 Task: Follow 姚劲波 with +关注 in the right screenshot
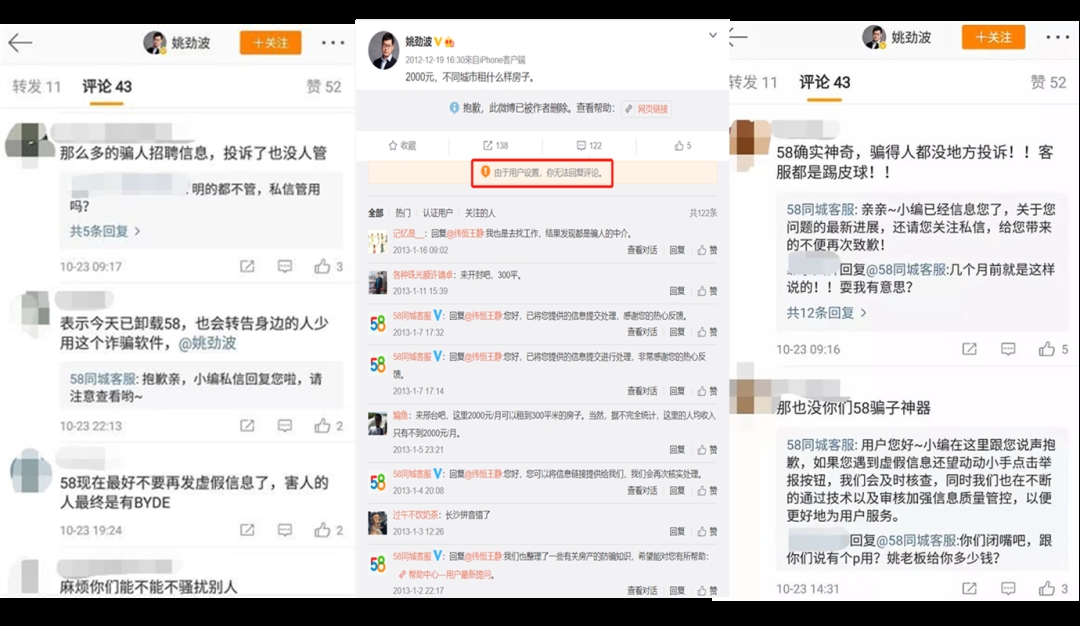pyautogui.click(x=993, y=37)
